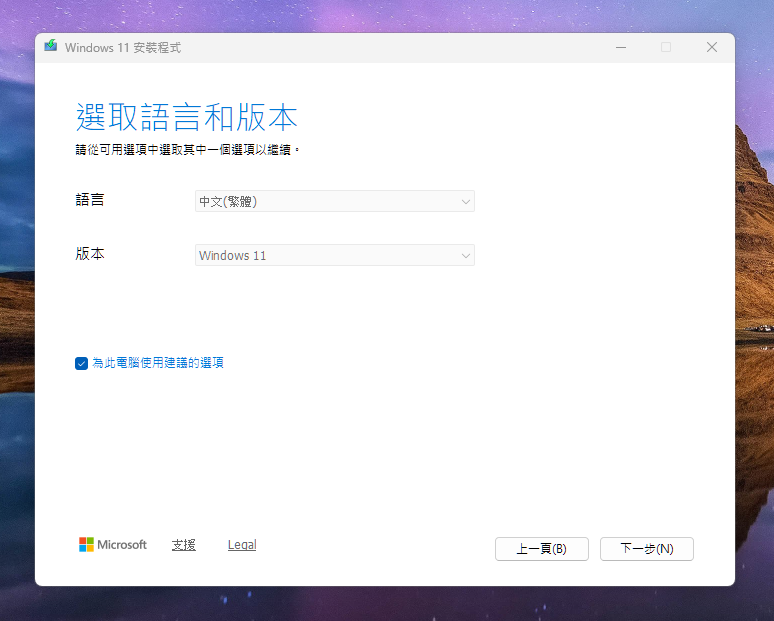Click the Windows 11 安裝程式 title bar text
Screen dimensions: 774x621
[x=123, y=48]
